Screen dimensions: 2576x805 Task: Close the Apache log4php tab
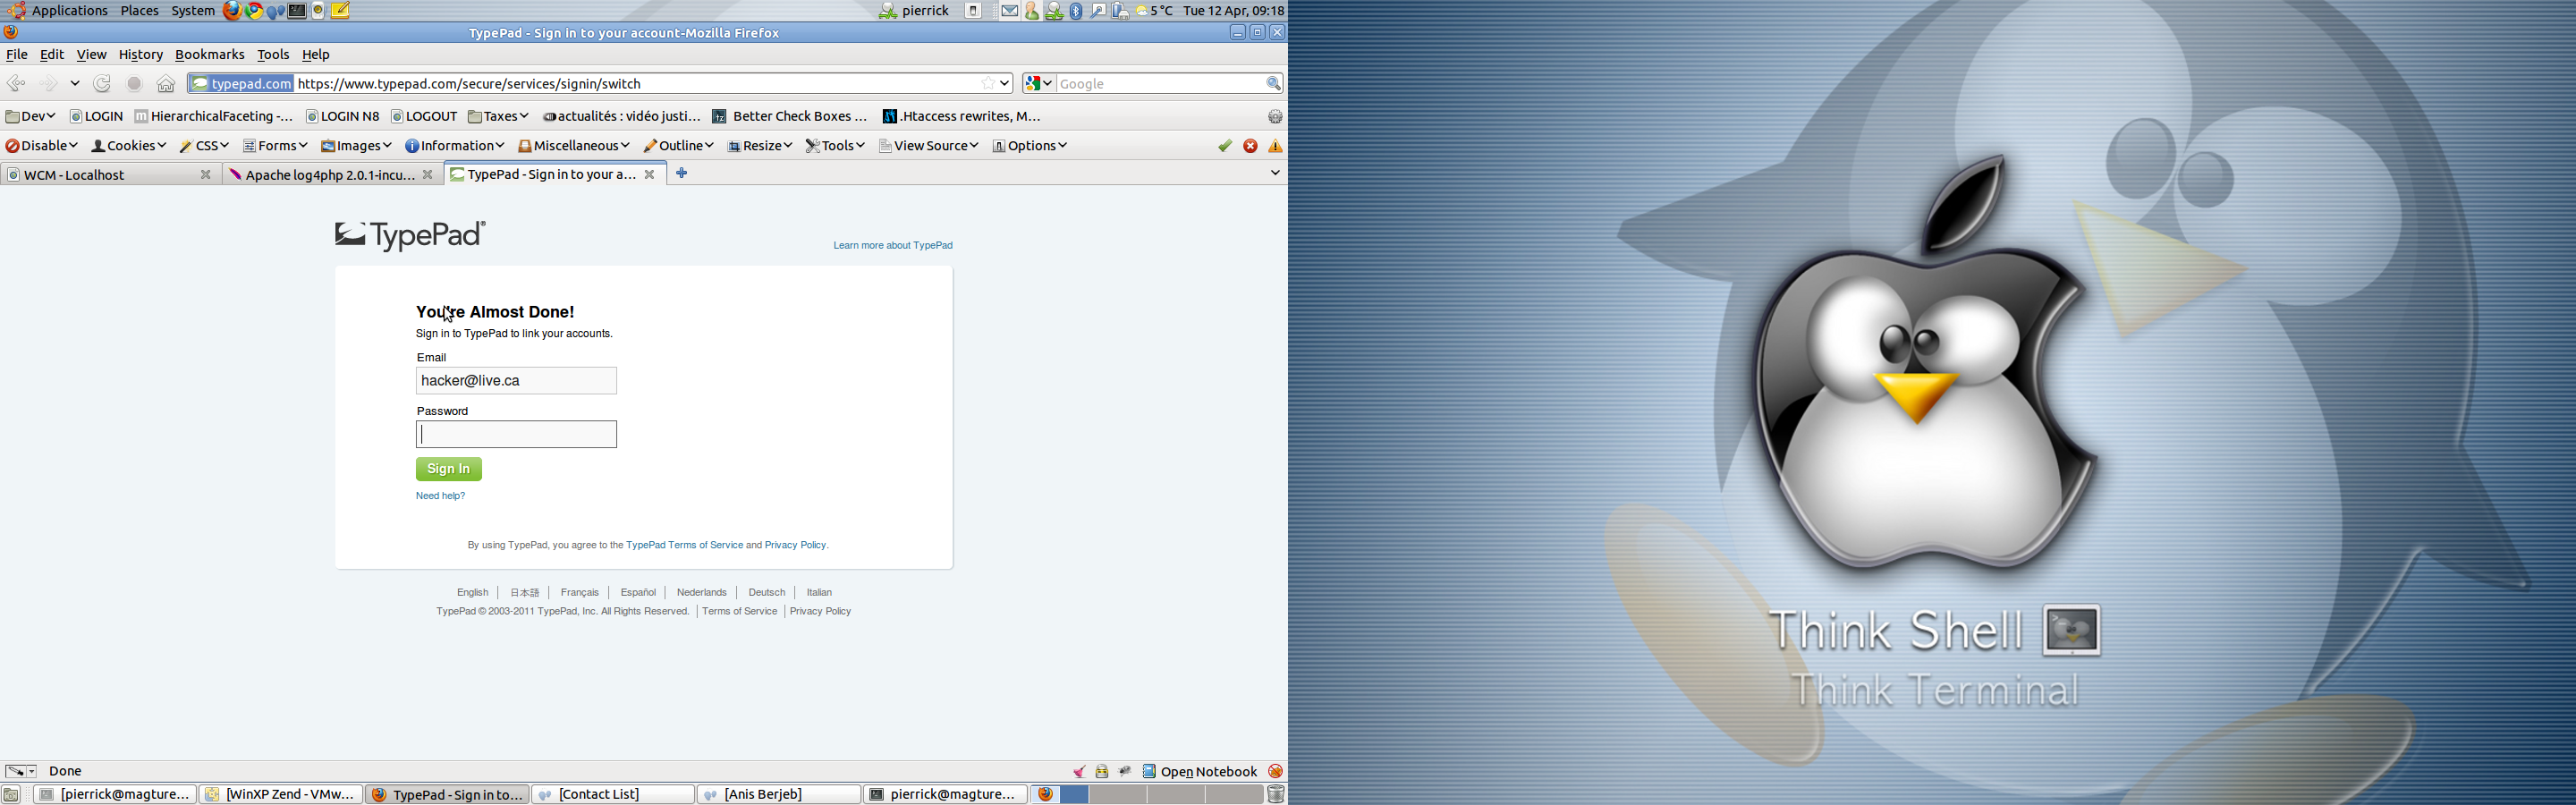click(x=428, y=175)
